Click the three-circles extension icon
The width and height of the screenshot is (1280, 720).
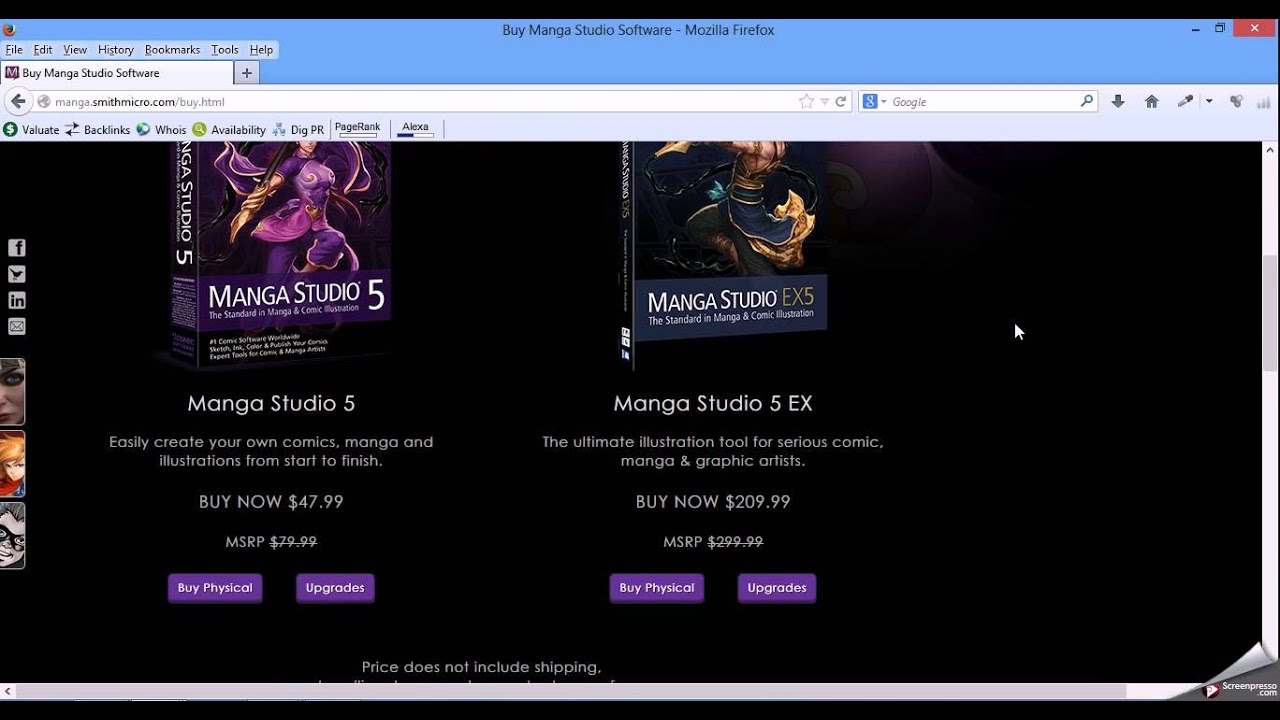[x=1236, y=101]
